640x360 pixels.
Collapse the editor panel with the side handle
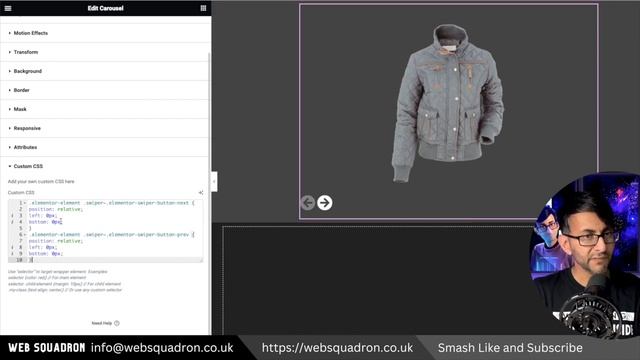tap(214, 182)
